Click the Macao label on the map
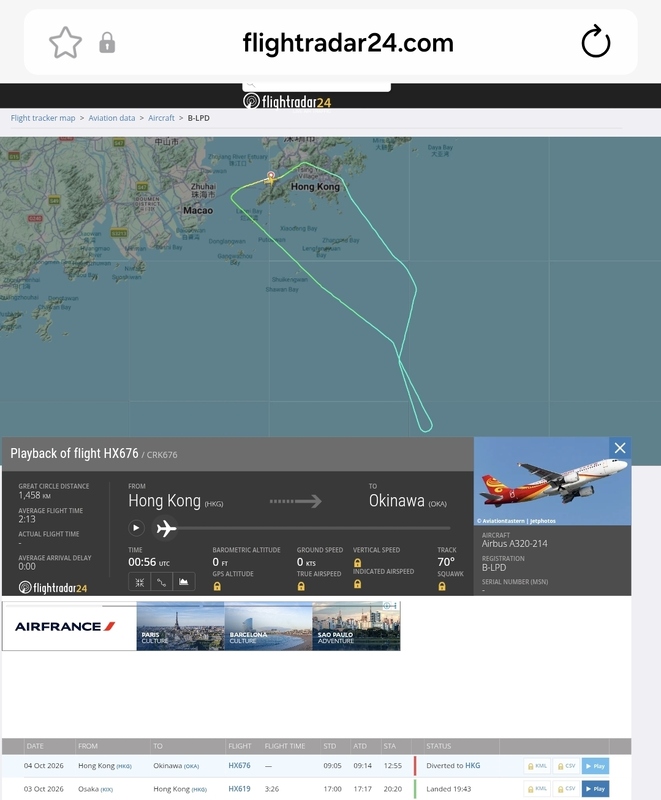 (198, 210)
